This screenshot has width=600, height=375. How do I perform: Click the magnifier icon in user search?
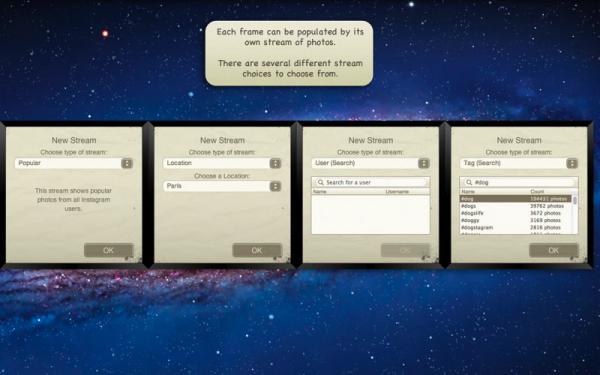coord(321,183)
